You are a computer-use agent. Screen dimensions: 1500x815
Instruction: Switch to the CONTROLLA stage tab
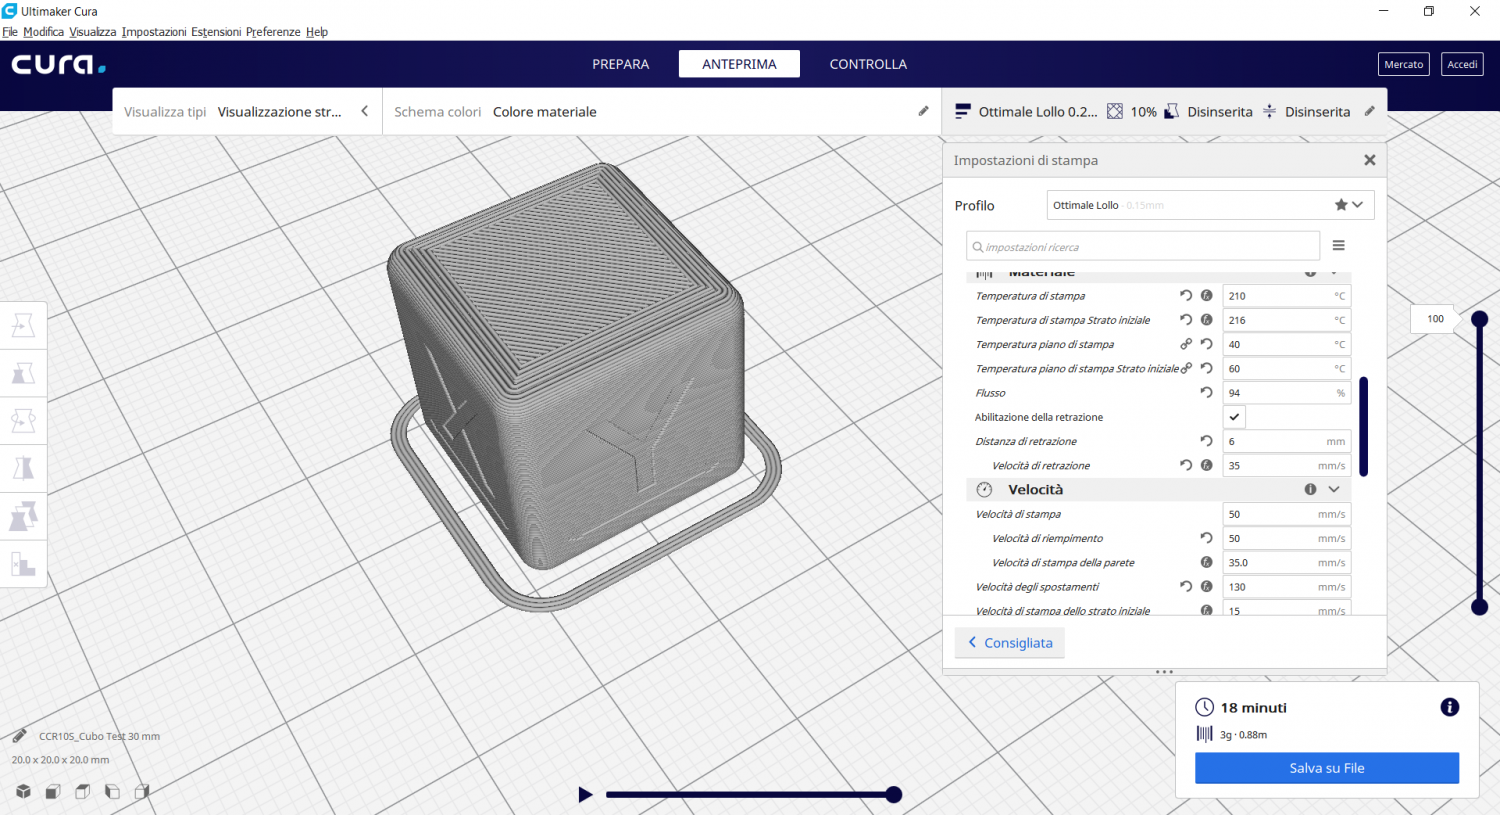coord(868,64)
